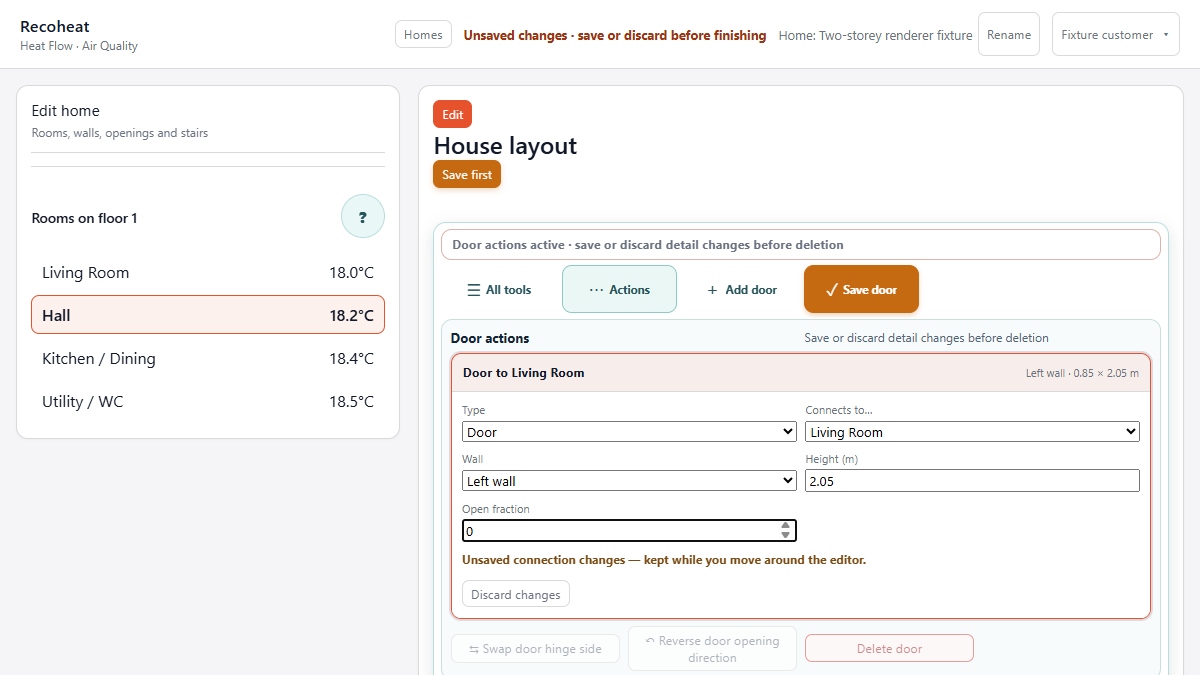Click Discard changes button
This screenshot has height=675, width=1200.
point(516,594)
